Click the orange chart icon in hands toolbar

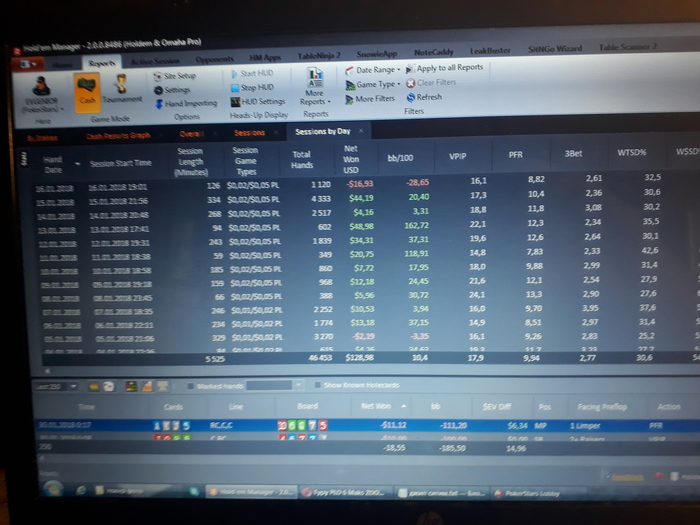coord(147,386)
